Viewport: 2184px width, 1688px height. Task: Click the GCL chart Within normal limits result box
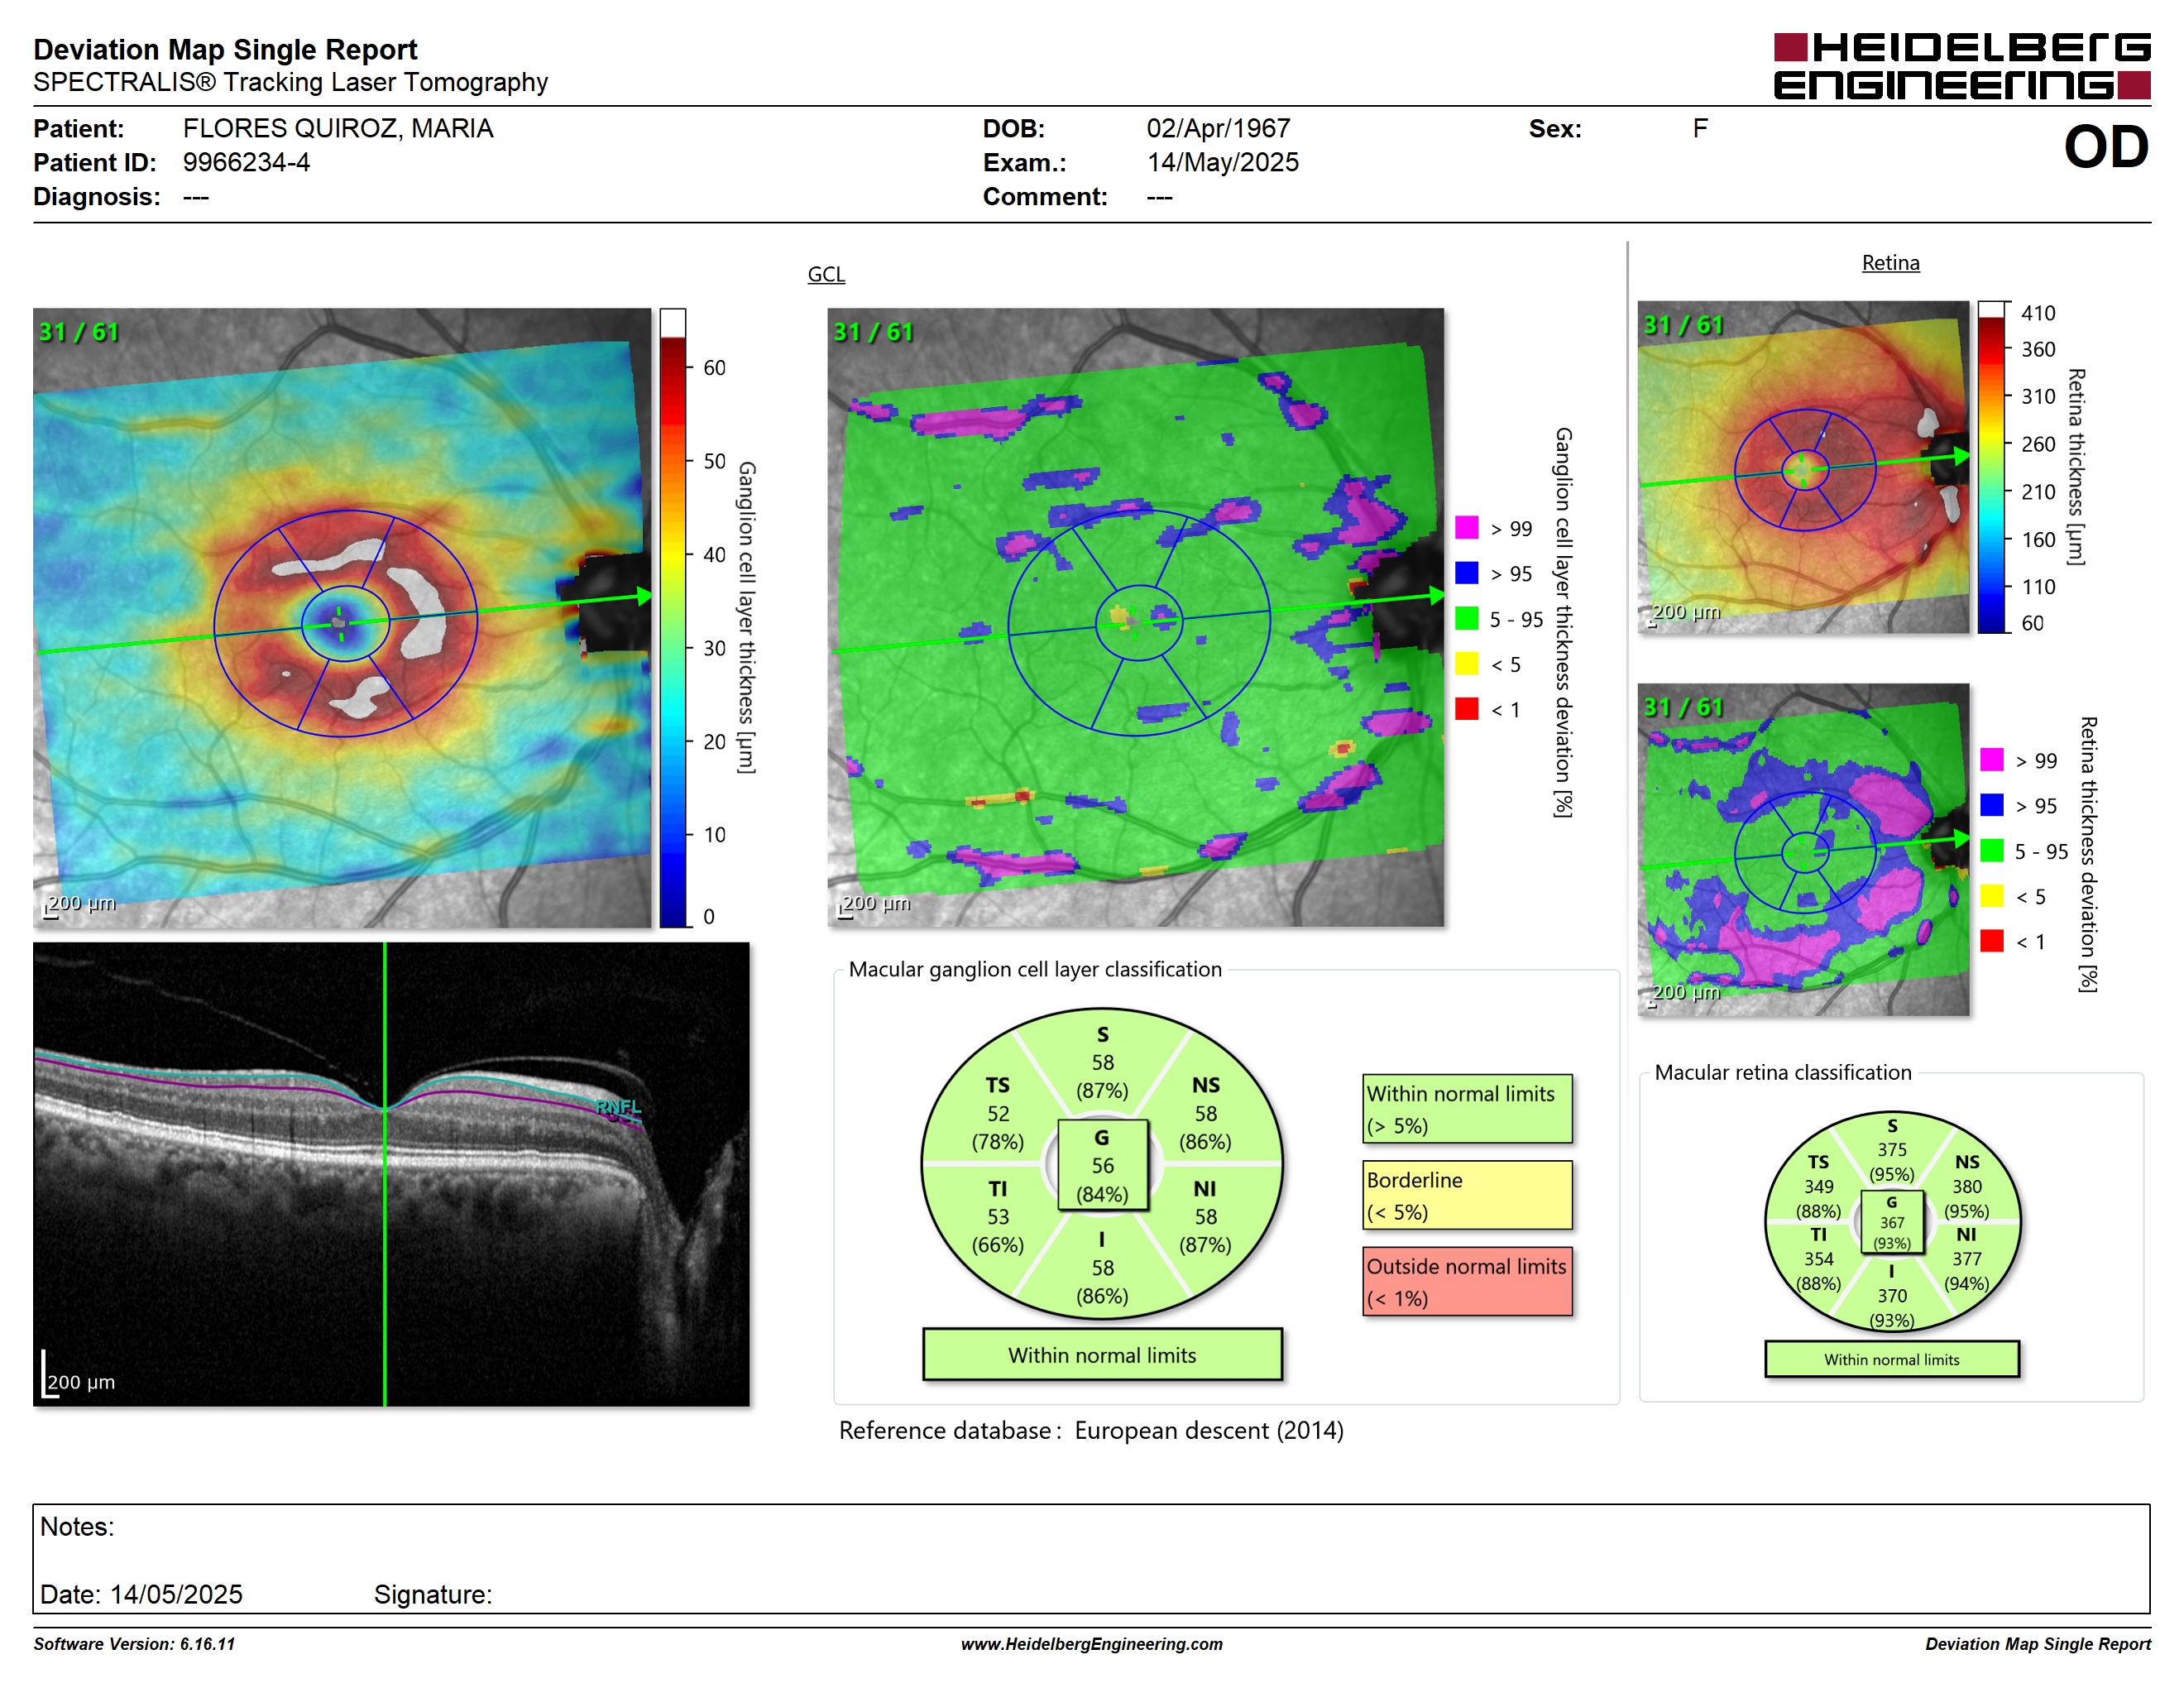[x=1102, y=1355]
